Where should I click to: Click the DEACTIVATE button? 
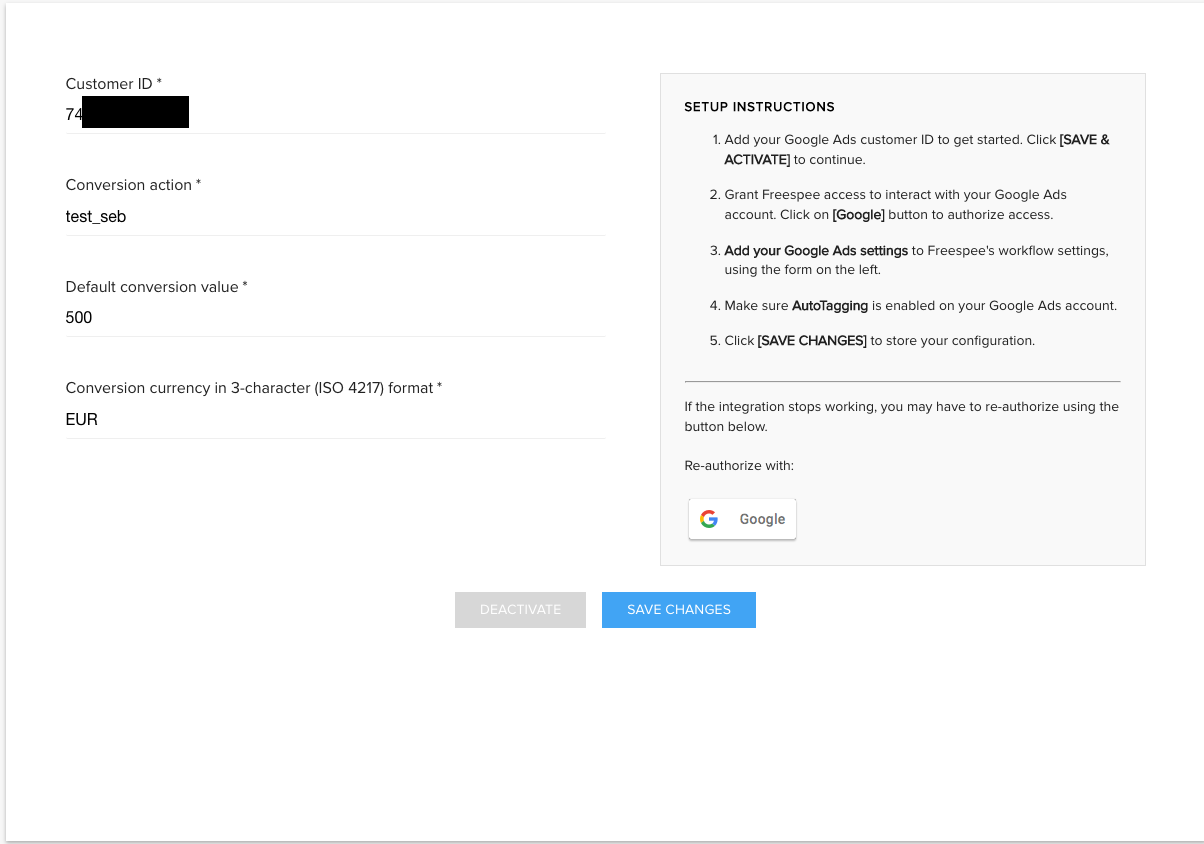point(520,610)
